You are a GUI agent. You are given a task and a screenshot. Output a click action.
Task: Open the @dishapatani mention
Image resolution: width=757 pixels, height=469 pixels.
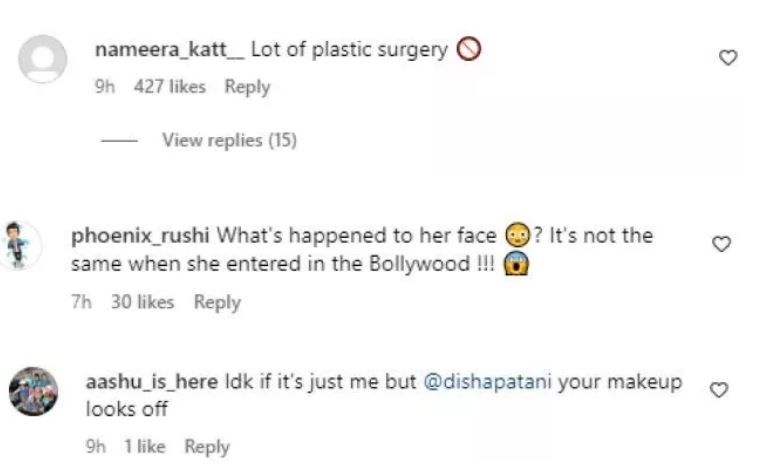488,383
